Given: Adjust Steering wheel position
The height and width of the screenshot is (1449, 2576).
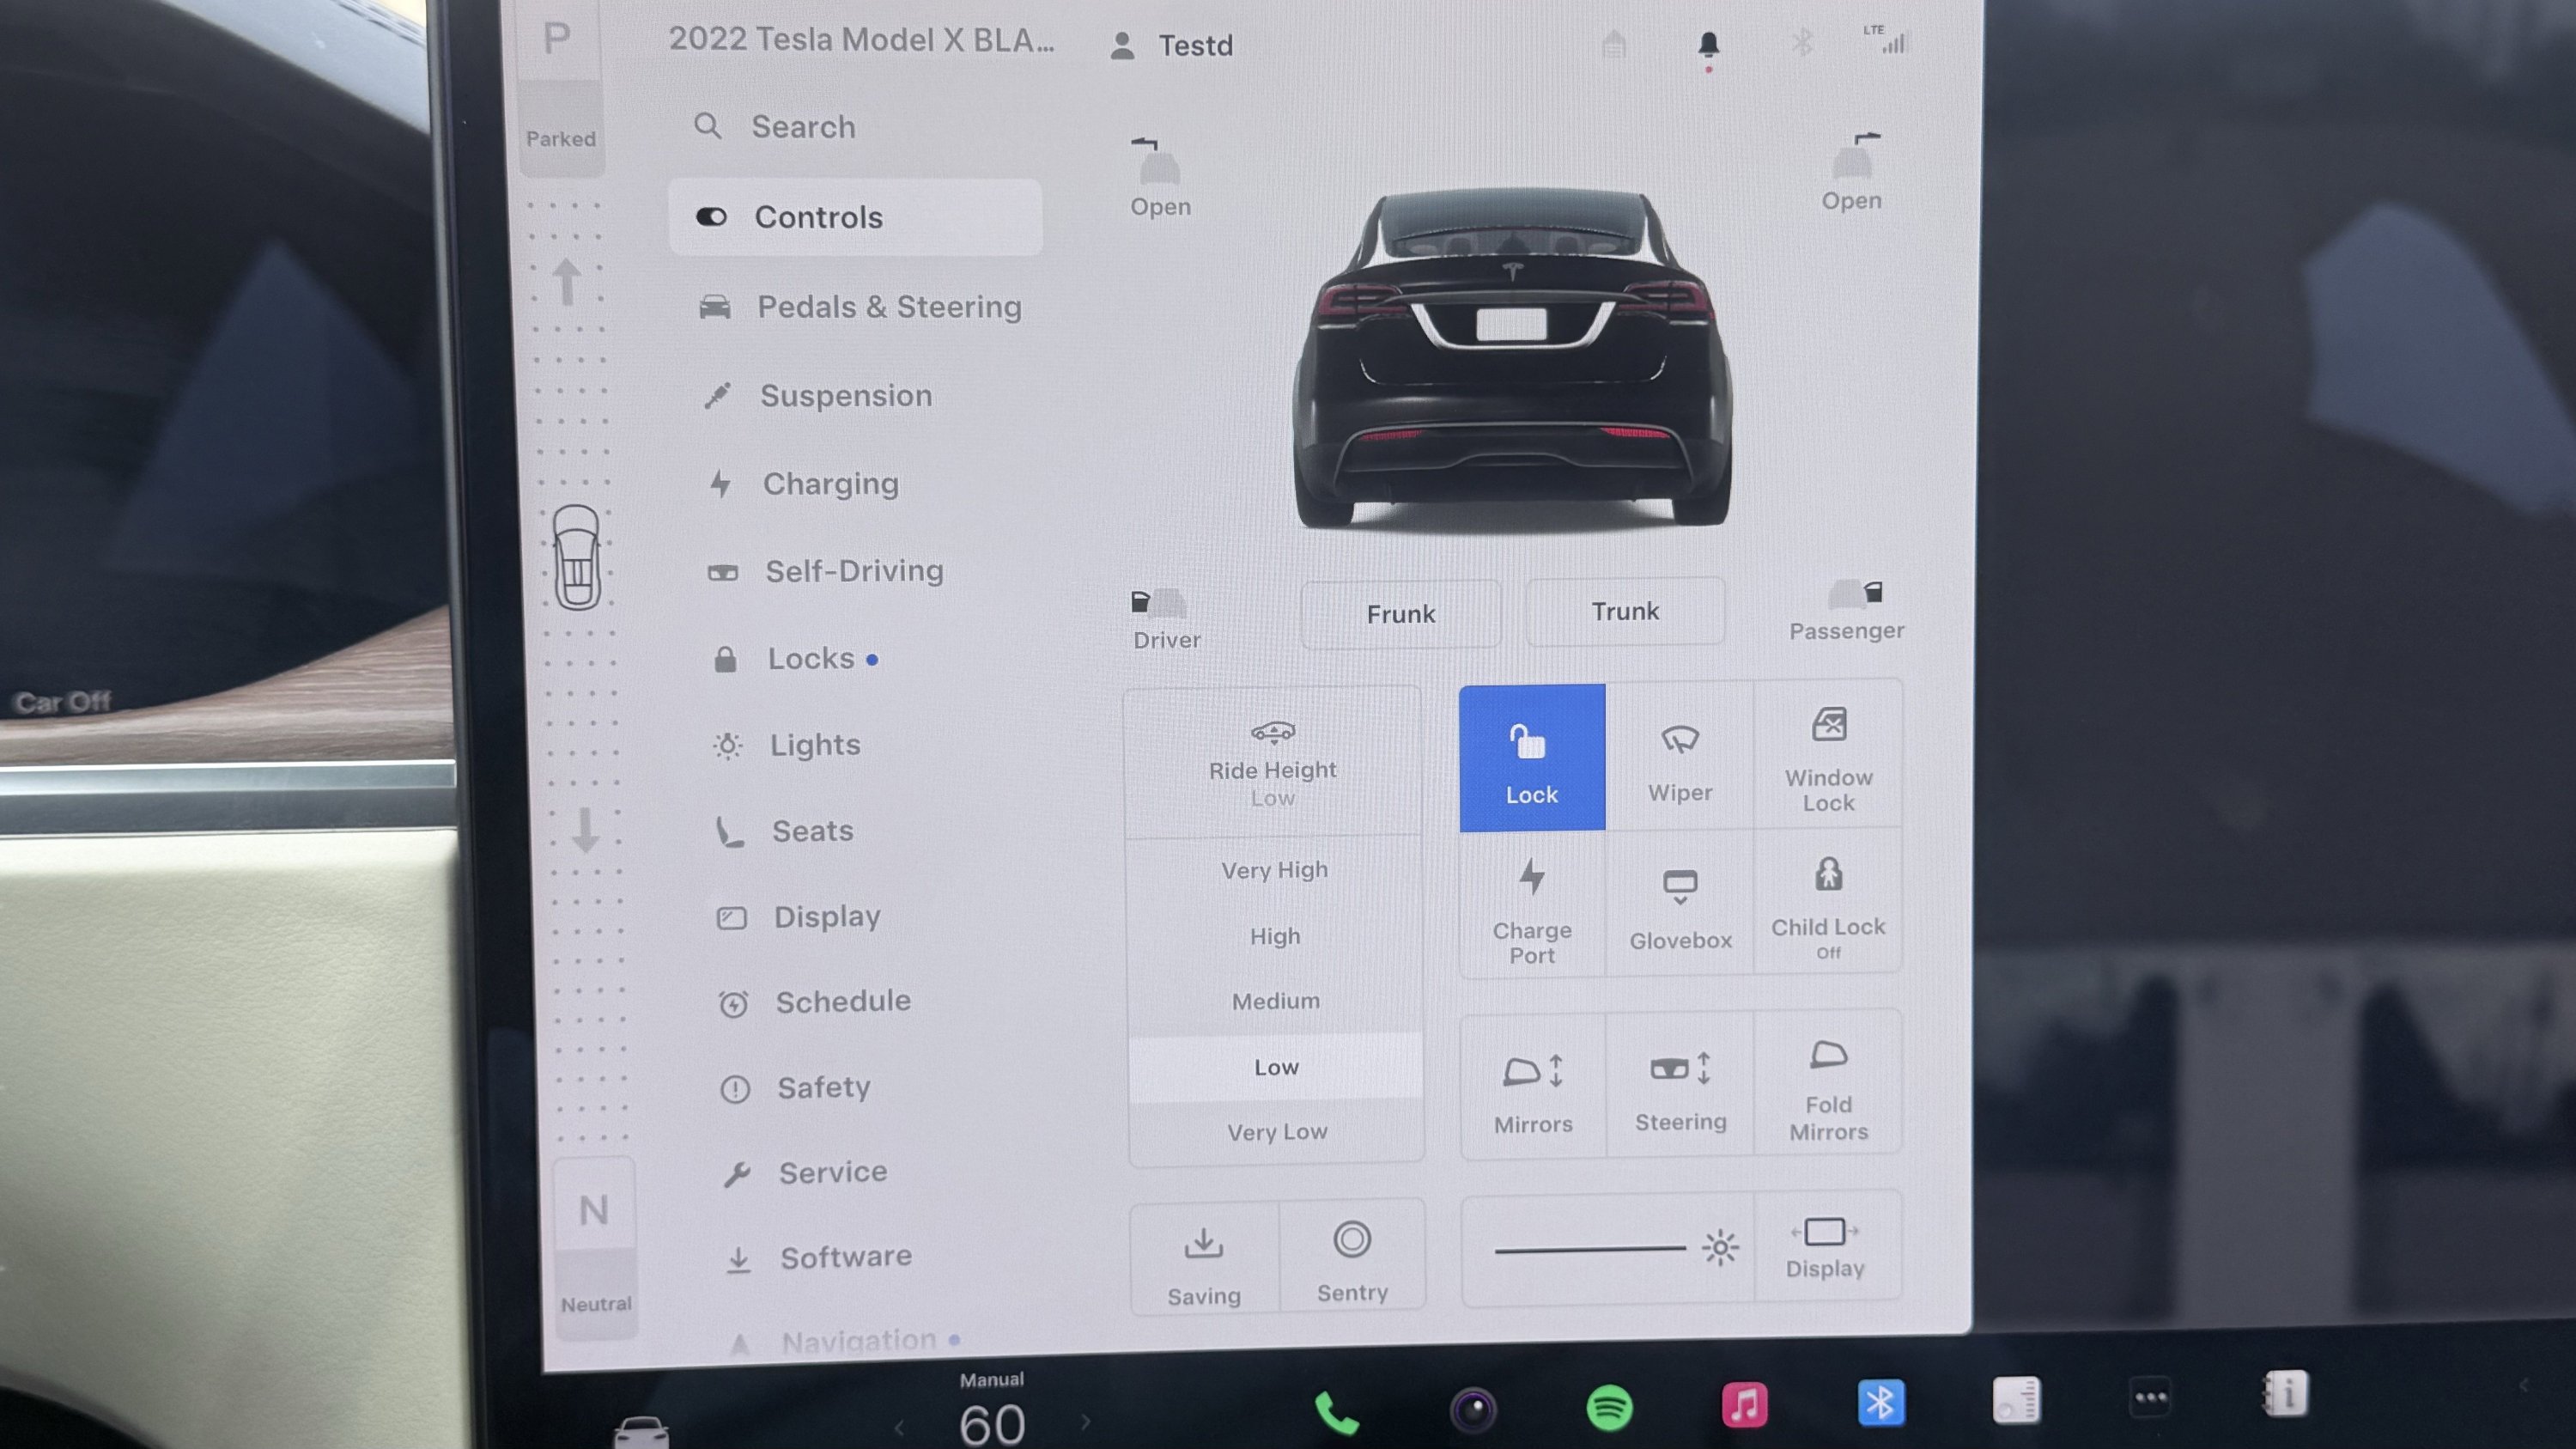Looking at the screenshot, I should tap(1681, 1086).
